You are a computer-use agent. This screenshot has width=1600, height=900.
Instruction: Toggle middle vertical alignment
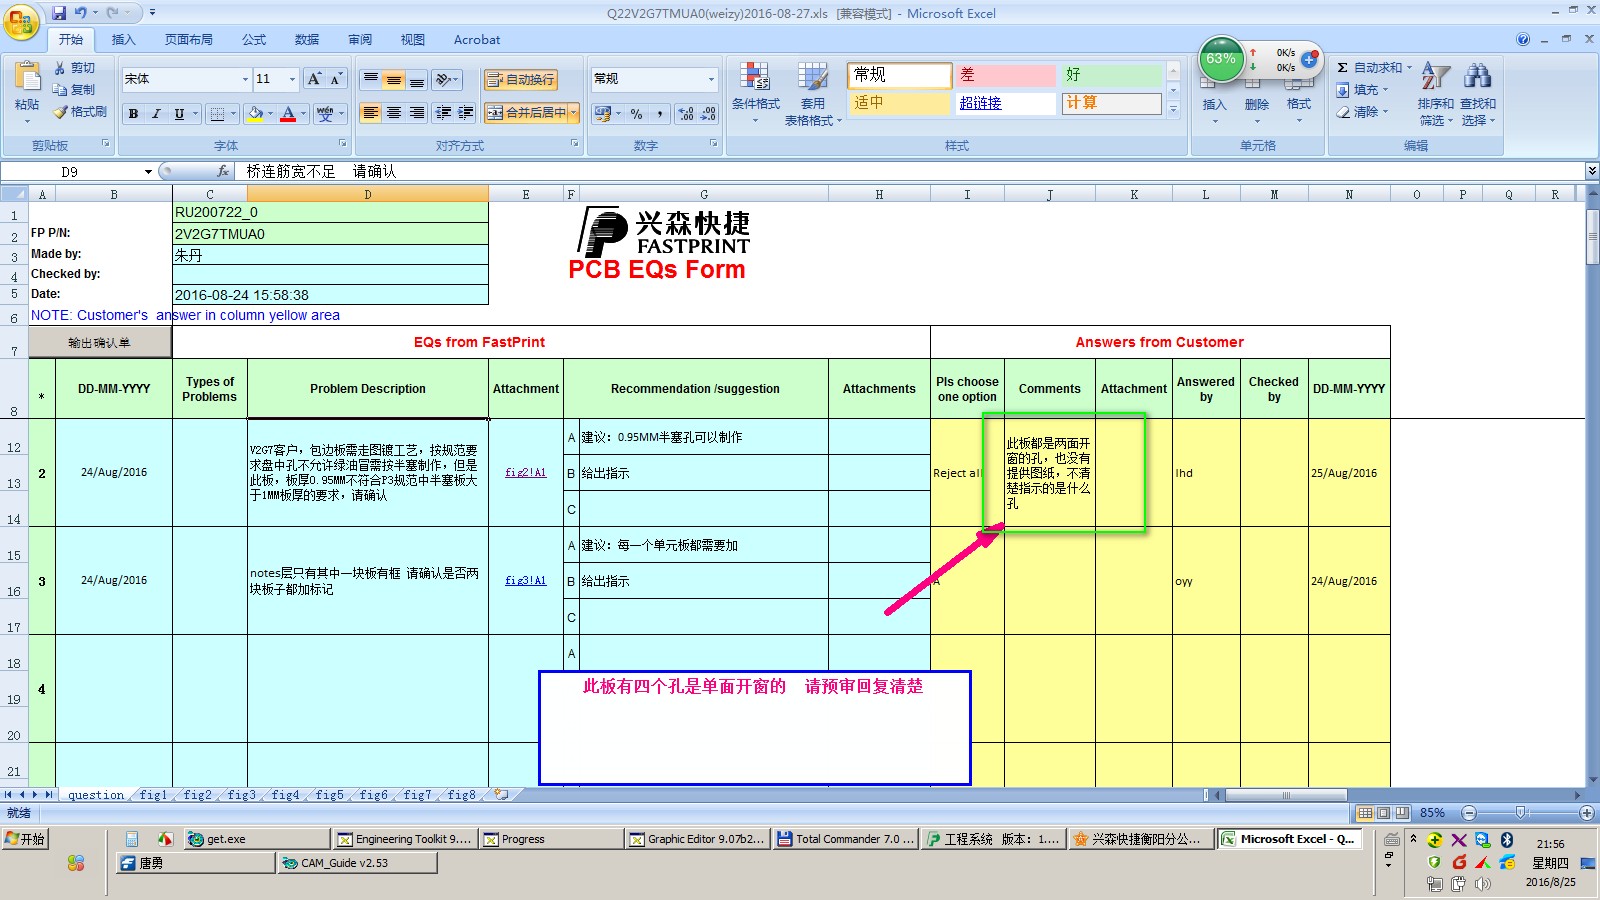click(393, 80)
